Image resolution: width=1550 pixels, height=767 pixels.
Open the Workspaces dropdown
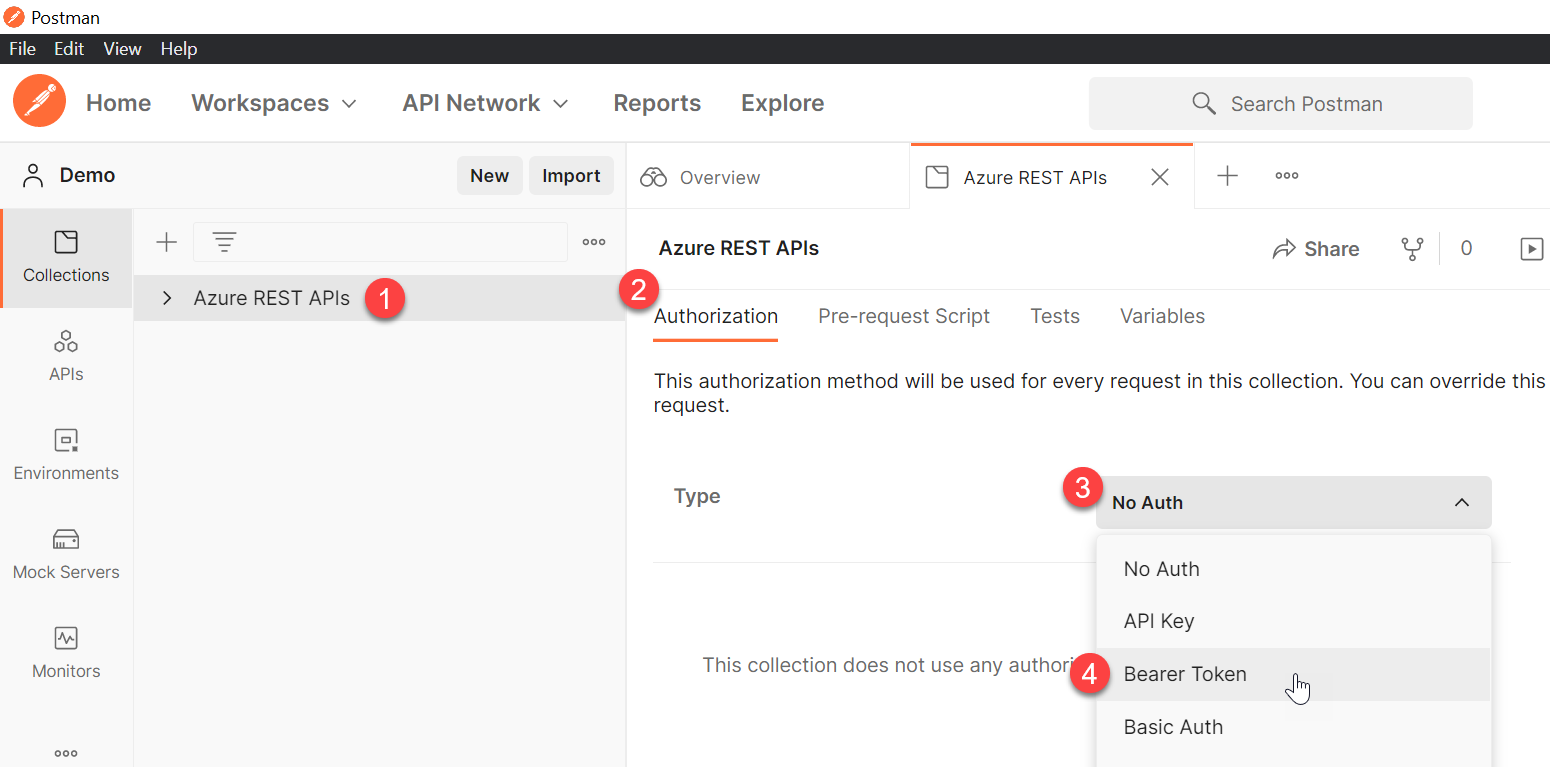pyautogui.click(x=274, y=103)
